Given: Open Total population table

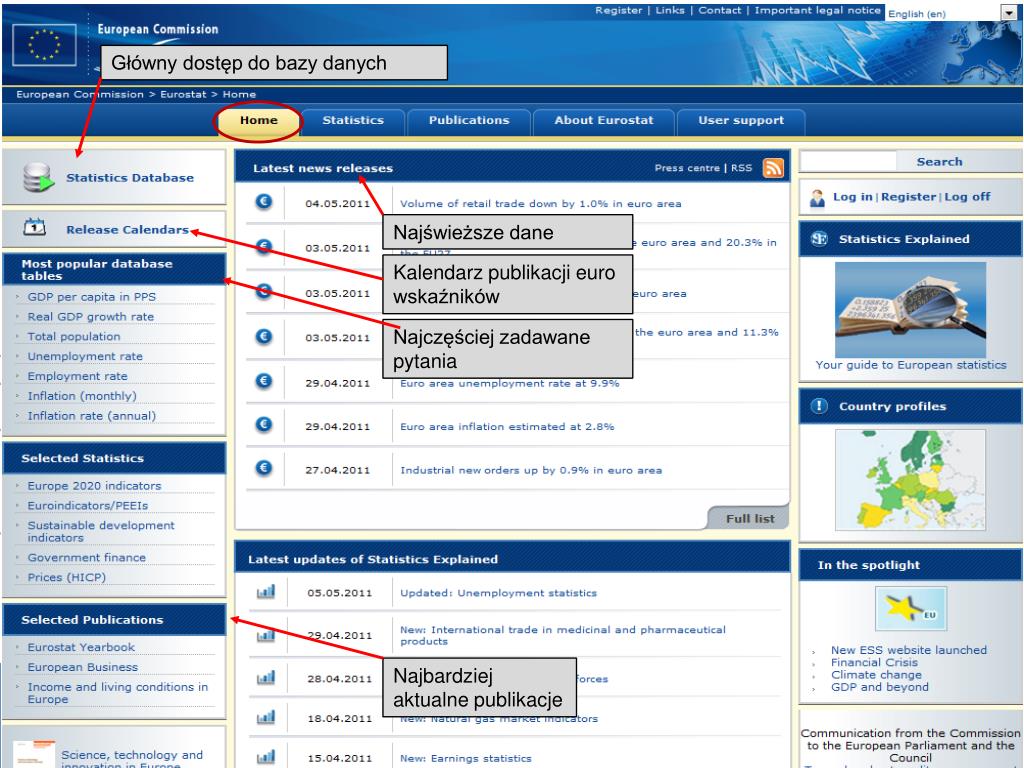Looking at the screenshot, I should [74, 336].
